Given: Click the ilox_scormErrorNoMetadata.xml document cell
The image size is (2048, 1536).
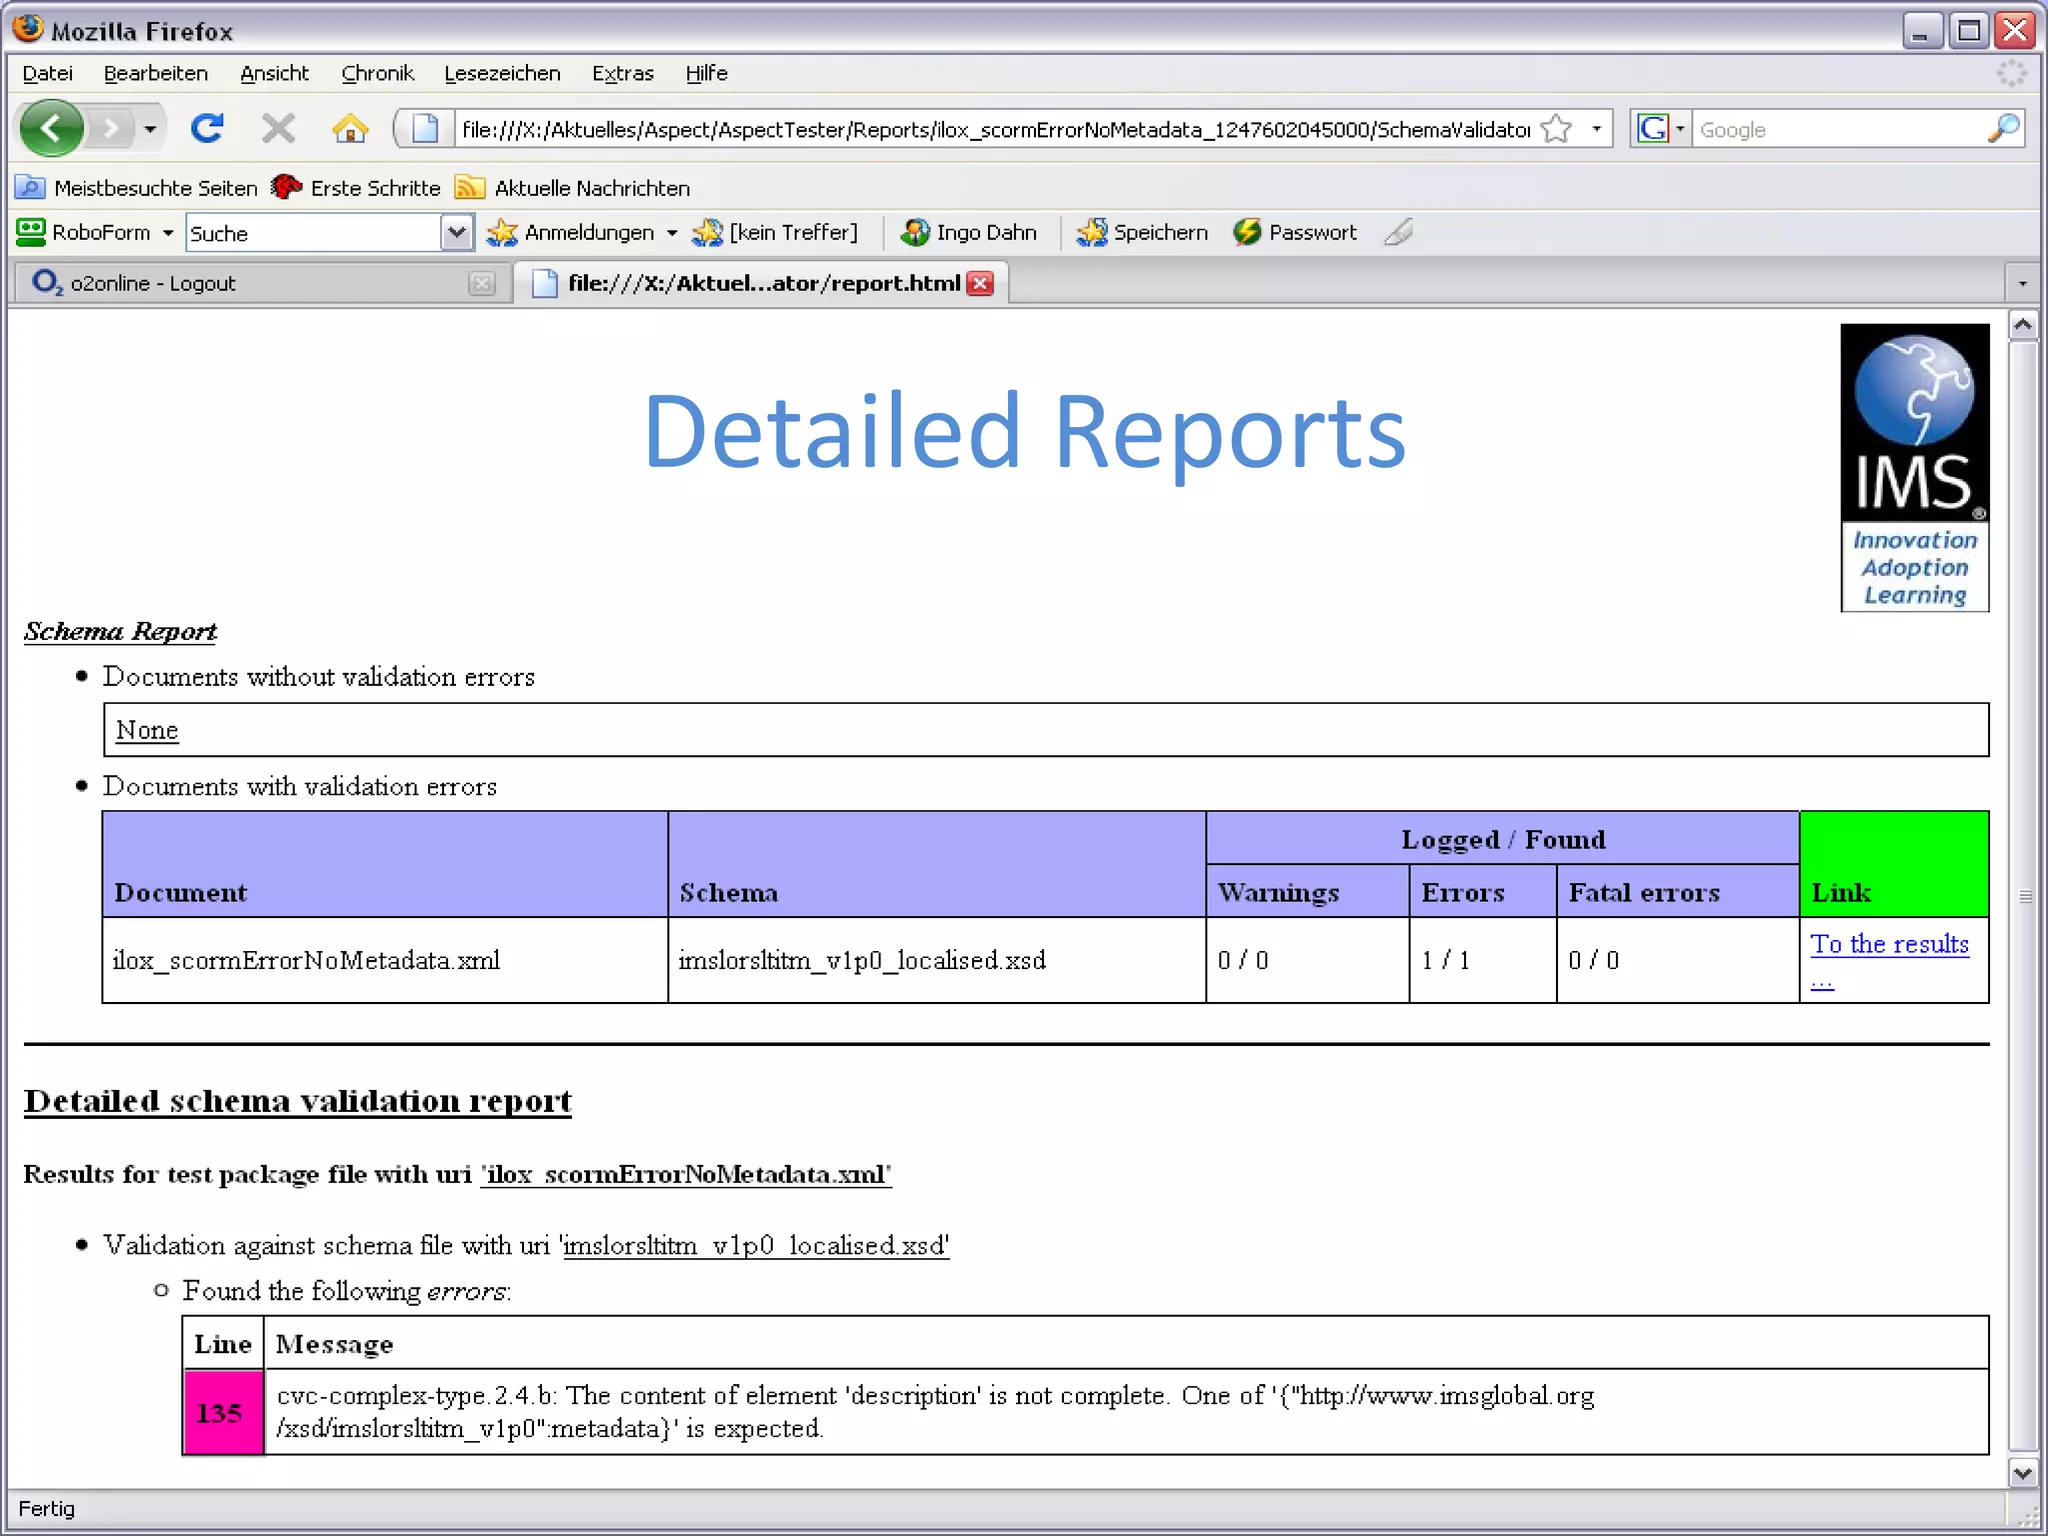Looking at the screenshot, I should (385, 960).
